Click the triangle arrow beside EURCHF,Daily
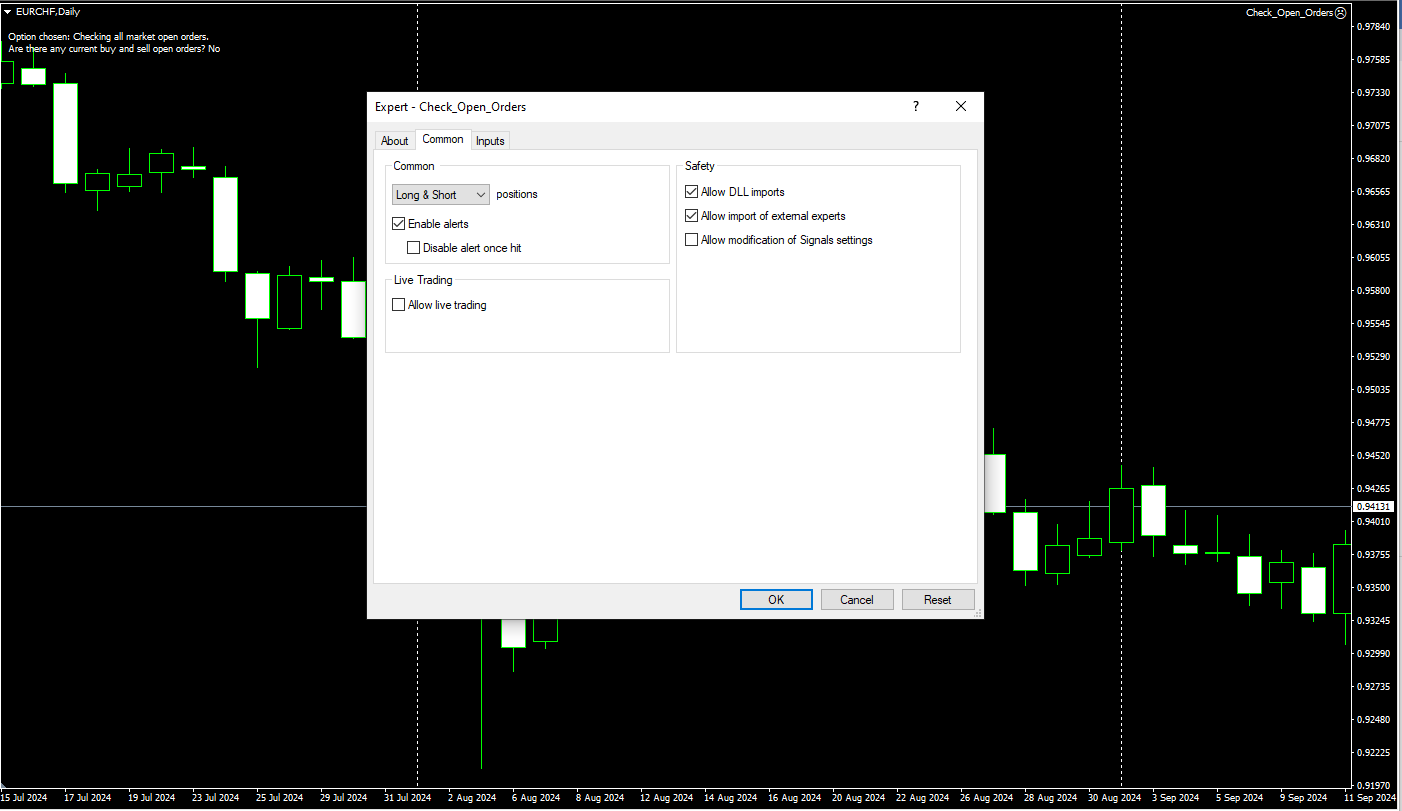The image size is (1402, 811). (x=8, y=12)
